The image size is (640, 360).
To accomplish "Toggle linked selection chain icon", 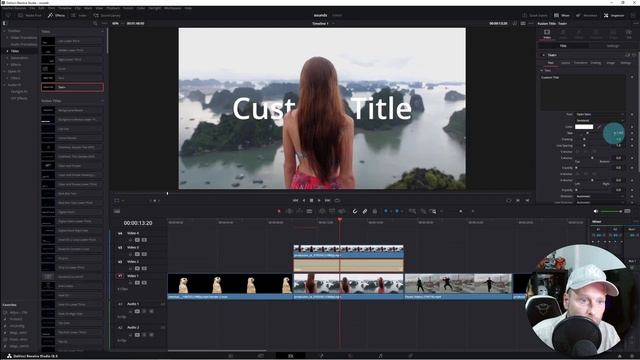I will tap(365, 211).
